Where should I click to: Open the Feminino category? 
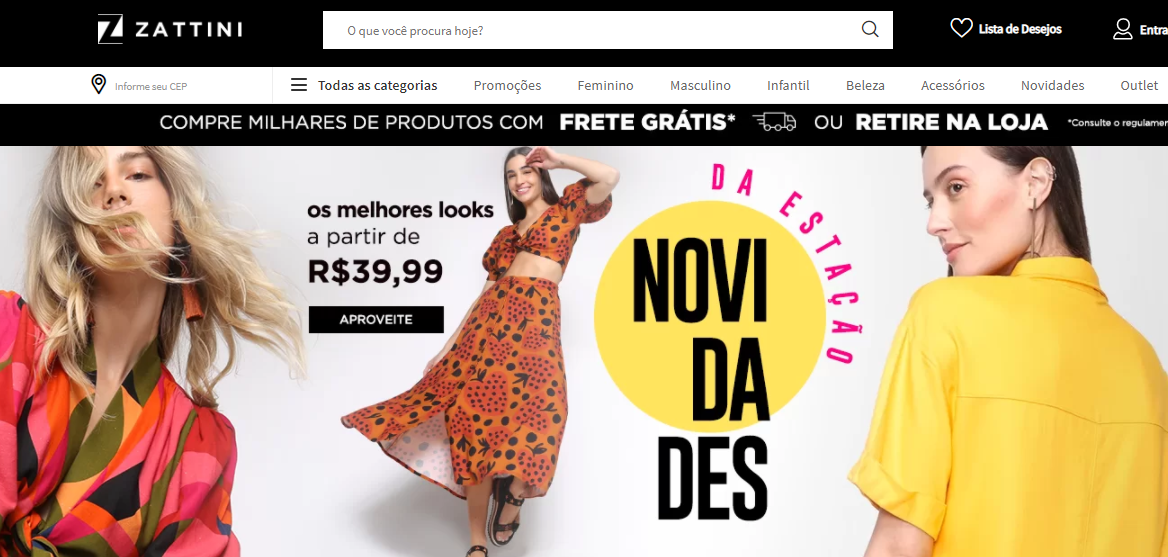pos(606,86)
